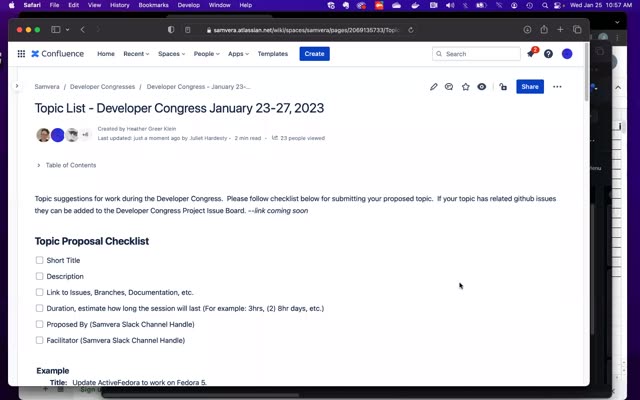Click the 23 people viewed text
The width and height of the screenshot is (640, 400).
tap(302, 138)
